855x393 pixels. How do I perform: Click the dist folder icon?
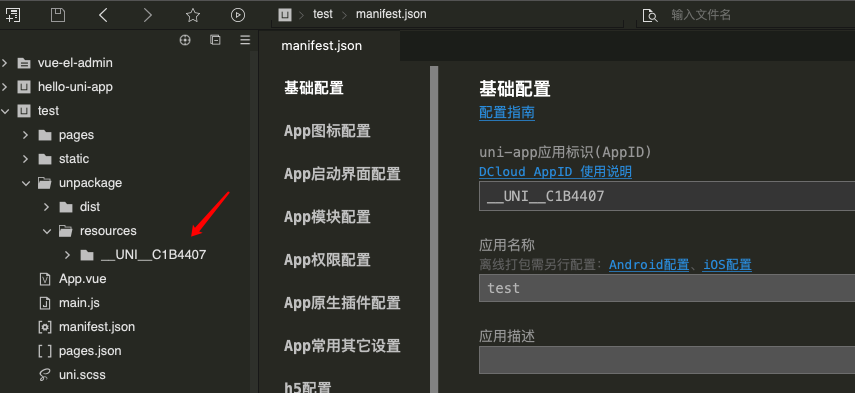[x=66, y=207]
